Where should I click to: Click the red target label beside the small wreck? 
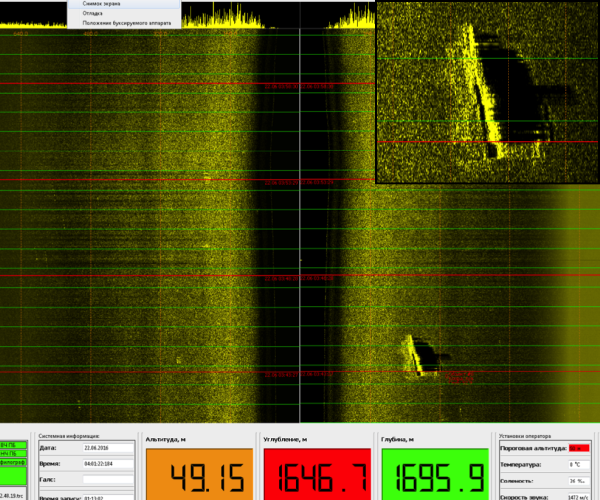click(x=460, y=377)
